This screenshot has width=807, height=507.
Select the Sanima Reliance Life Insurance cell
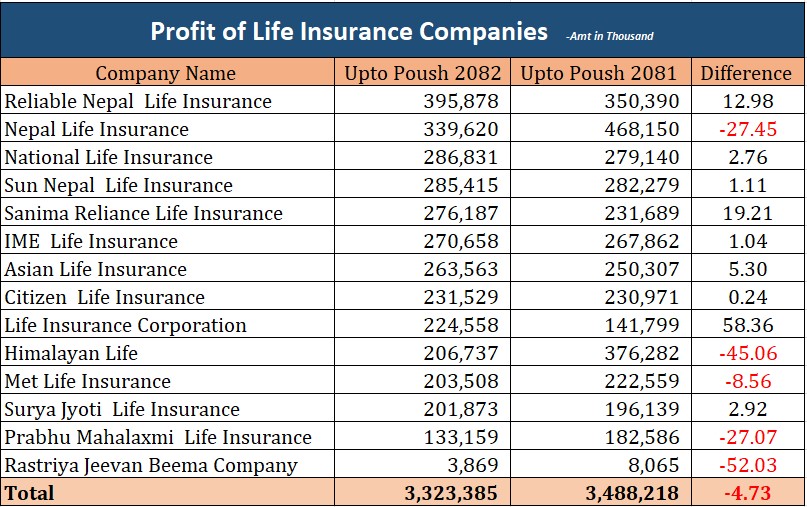point(144,213)
